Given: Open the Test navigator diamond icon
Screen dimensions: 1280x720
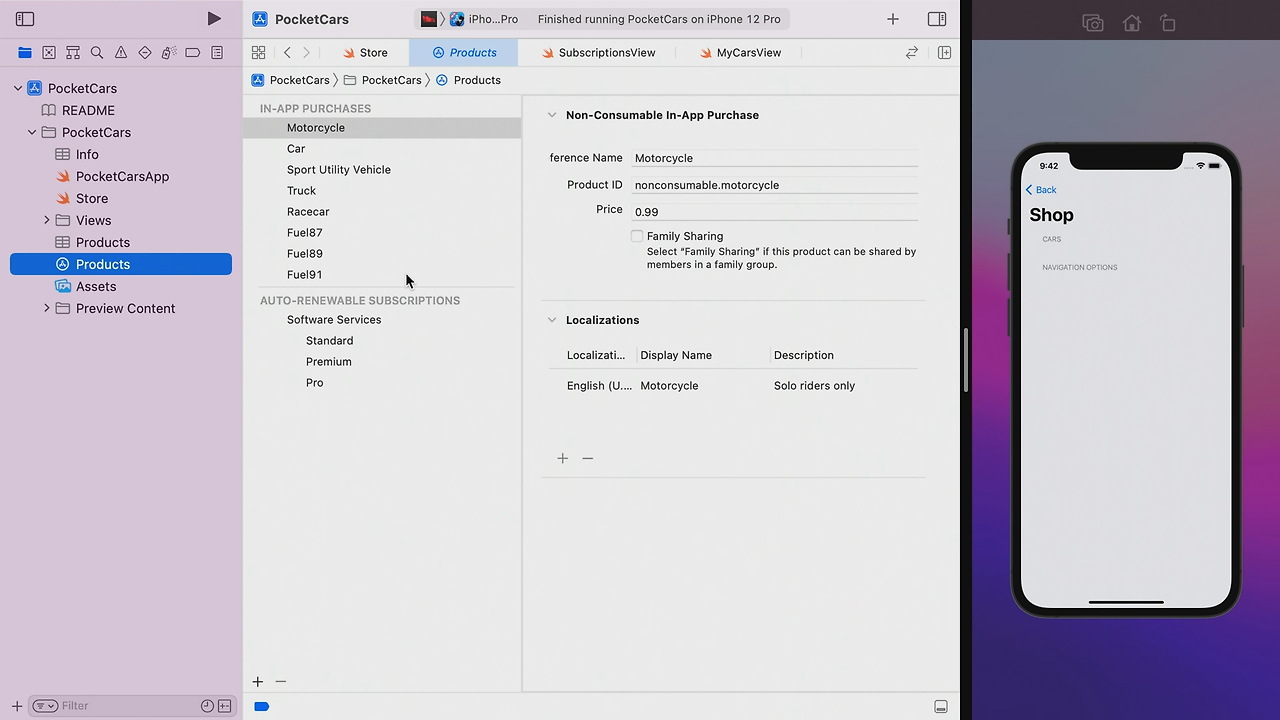Looking at the screenshot, I should [145, 52].
